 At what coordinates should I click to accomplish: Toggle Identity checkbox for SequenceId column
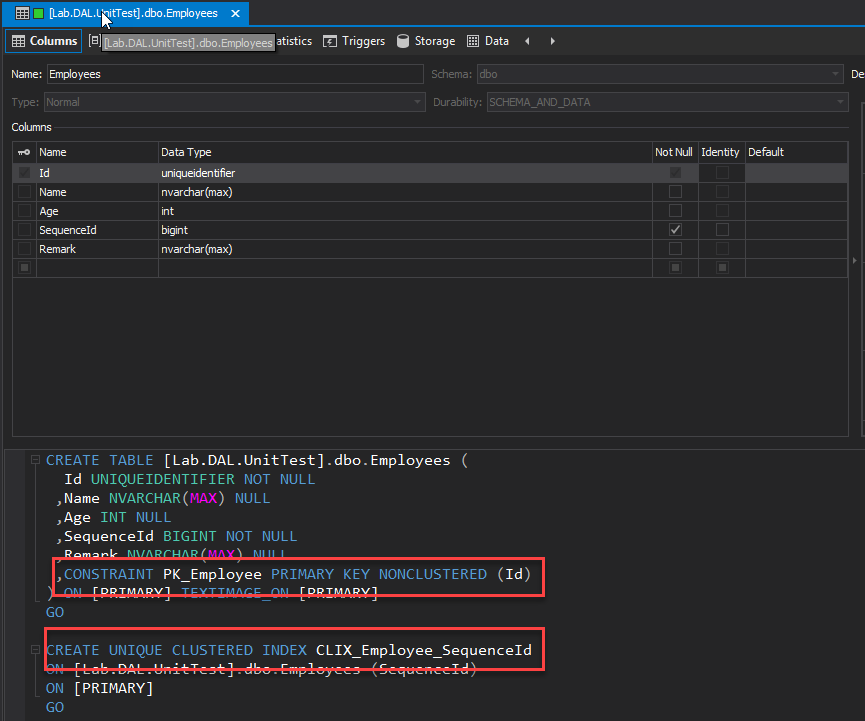coord(722,230)
